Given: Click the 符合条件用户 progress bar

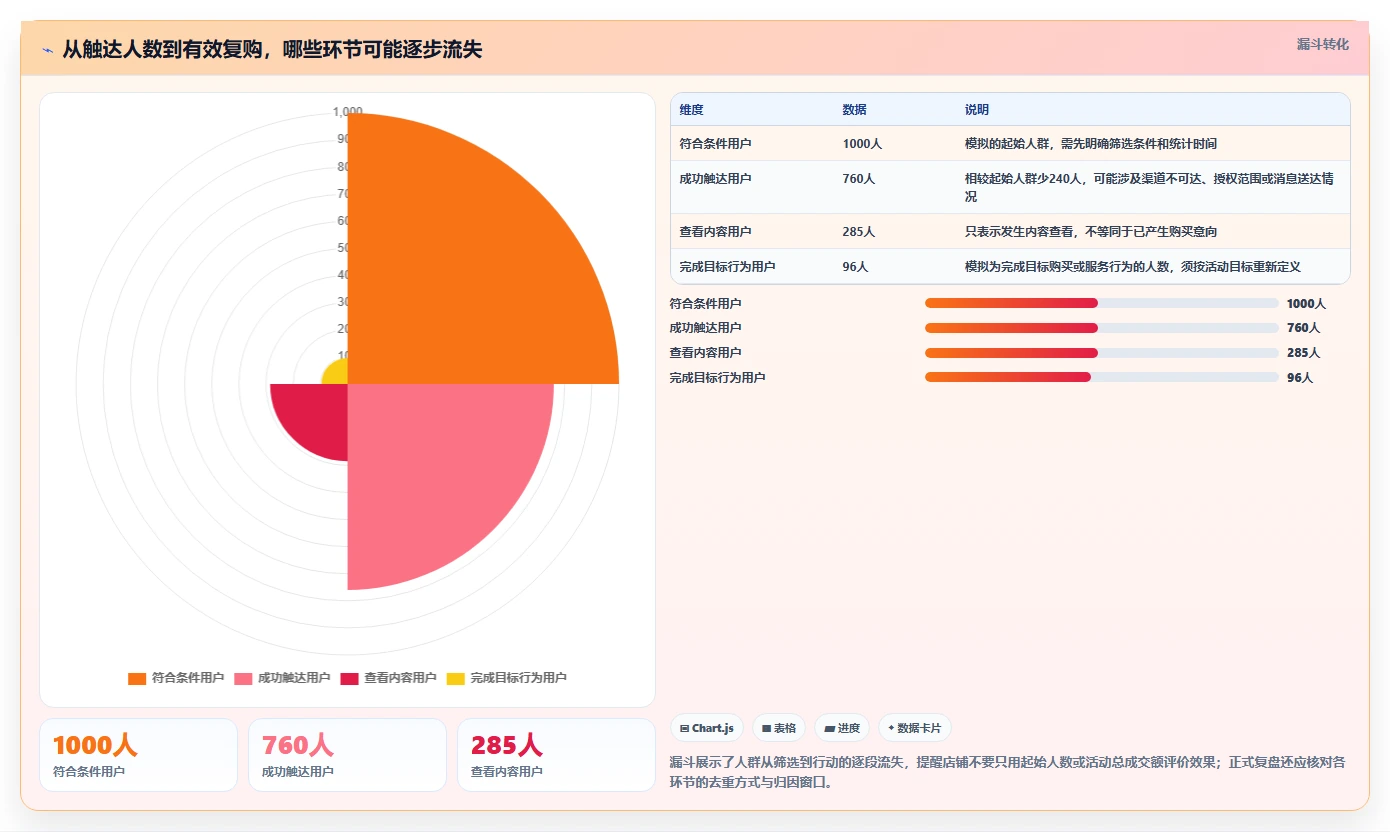Looking at the screenshot, I should tap(1102, 303).
